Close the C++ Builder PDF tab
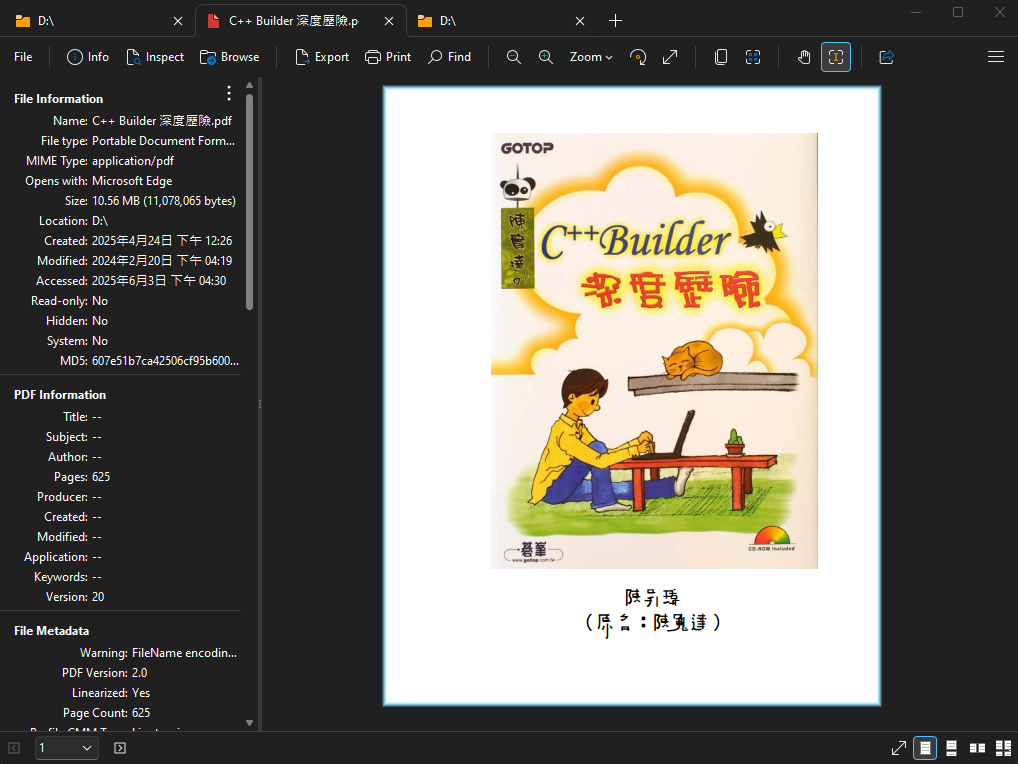 pyautogui.click(x=389, y=21)
